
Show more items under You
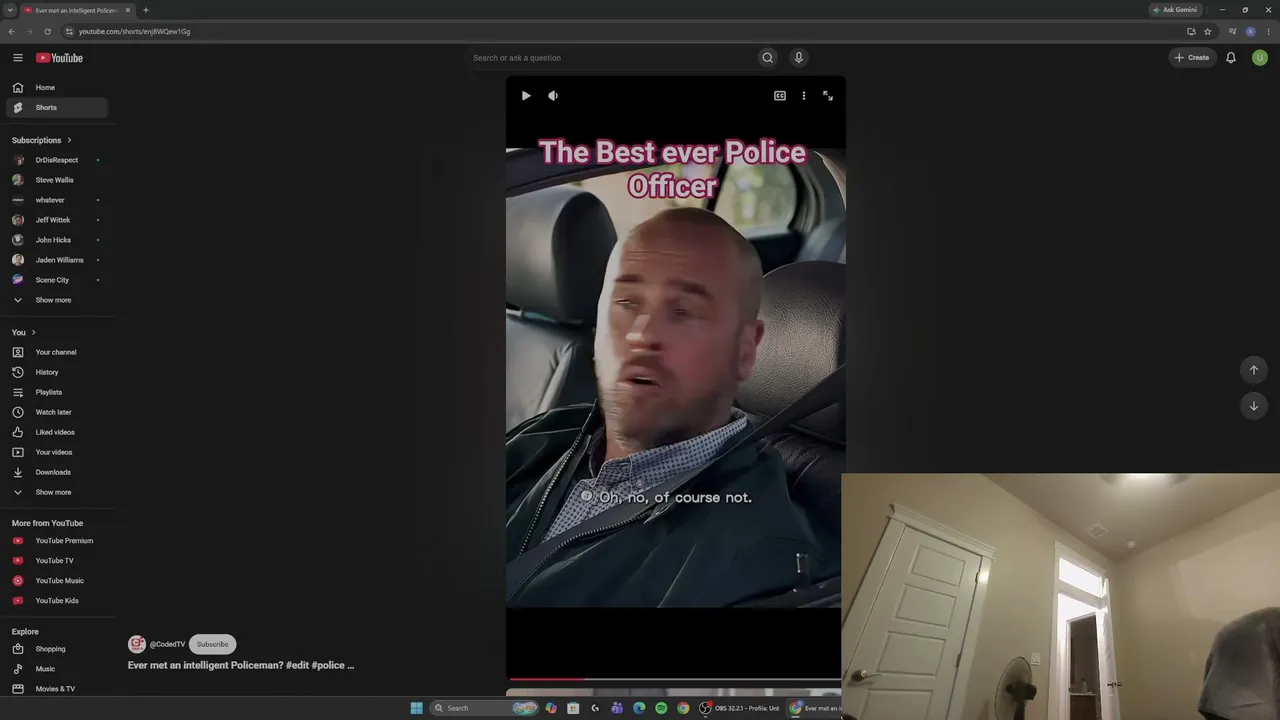(57, 492)
